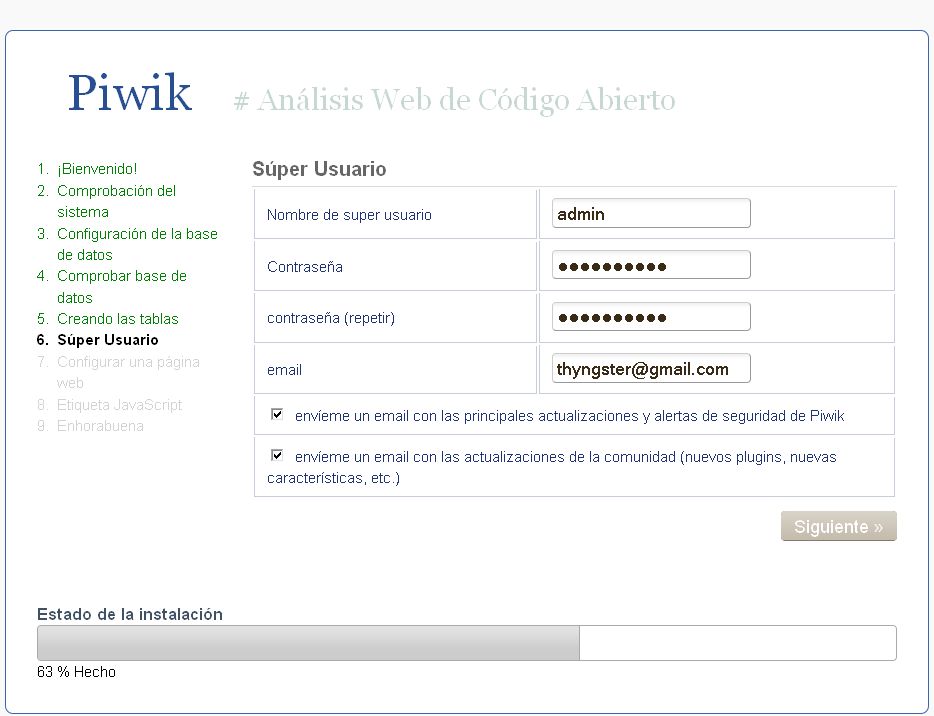Click step 9 Enhorabuena
Image resolution: width=934 pixels, height=716 pixels.
(x=100, y=426)
